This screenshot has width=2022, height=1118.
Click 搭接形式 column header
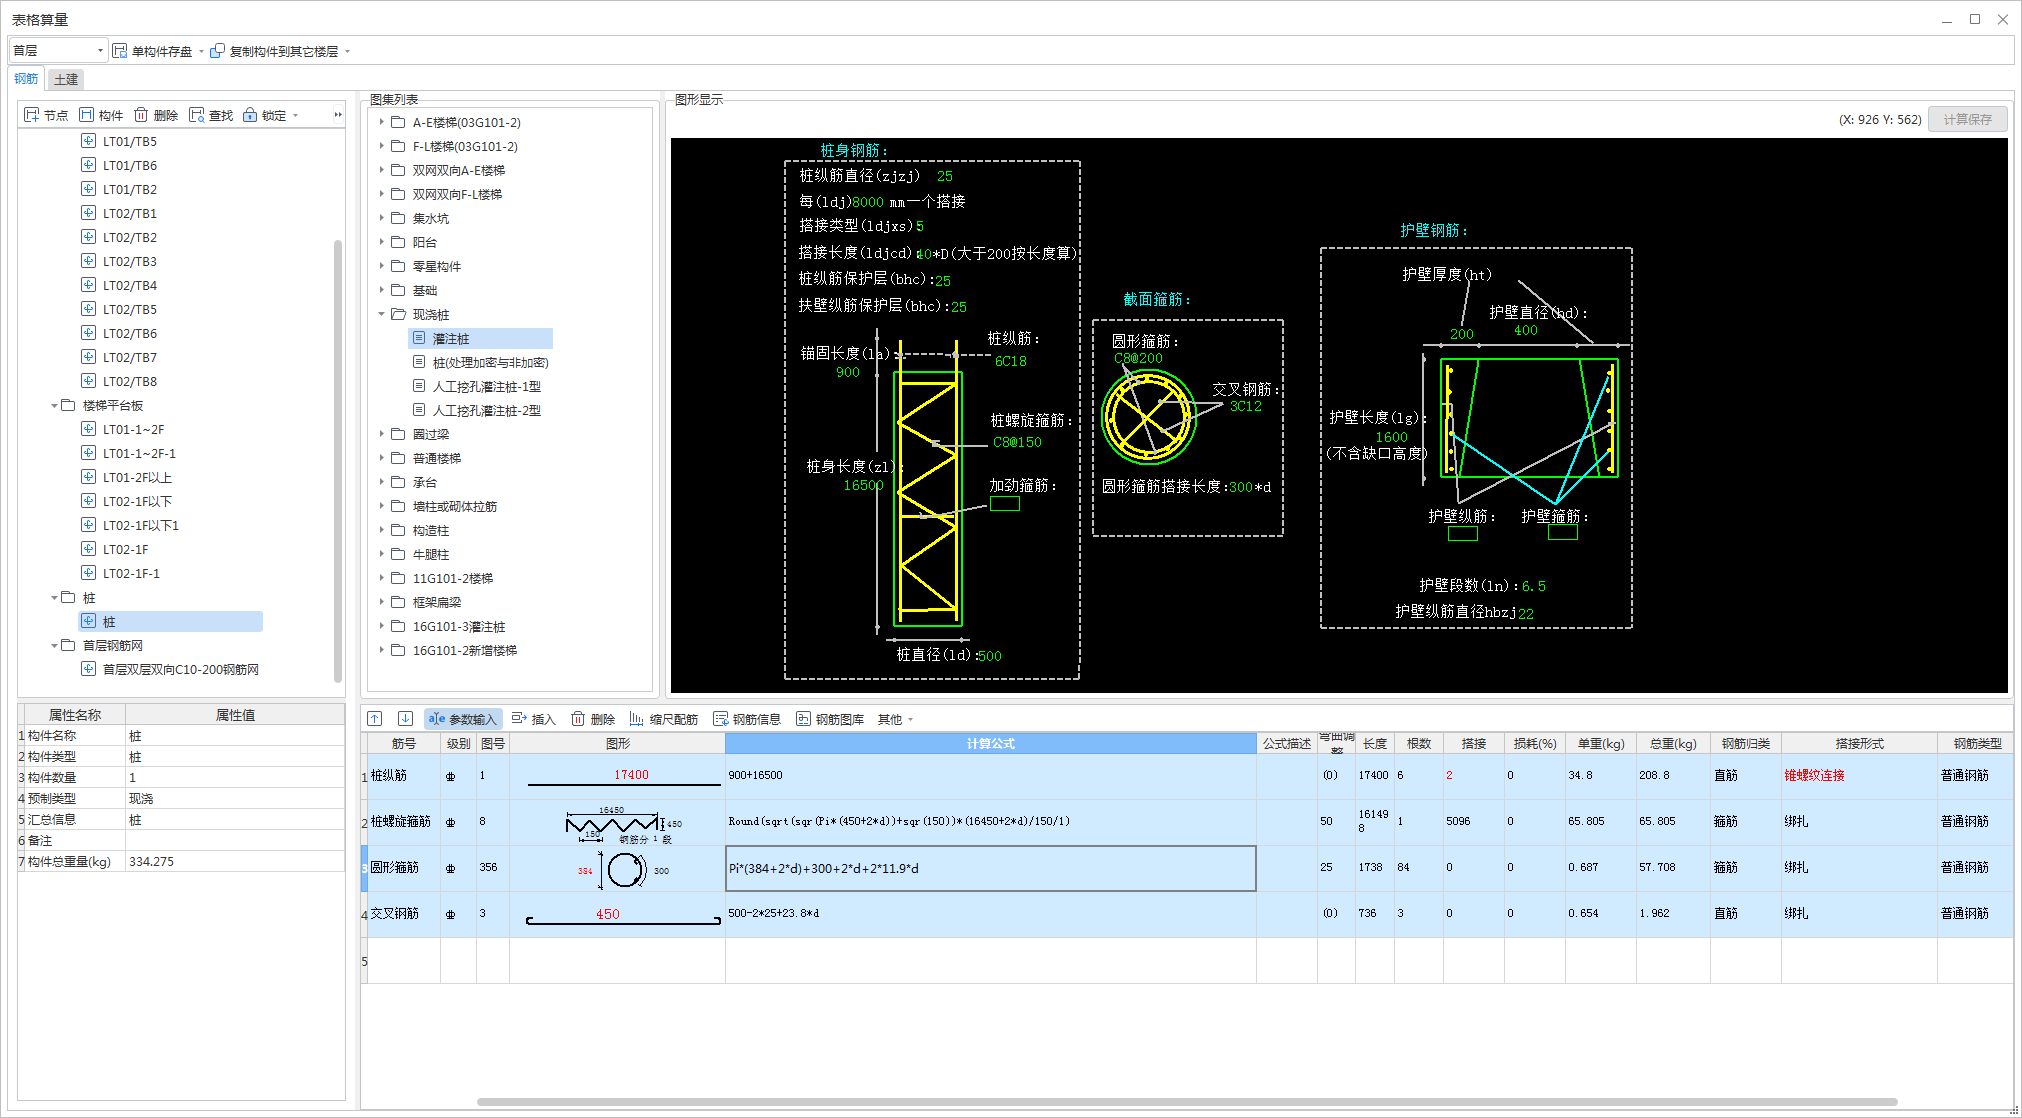click(x=1859, y=743)
